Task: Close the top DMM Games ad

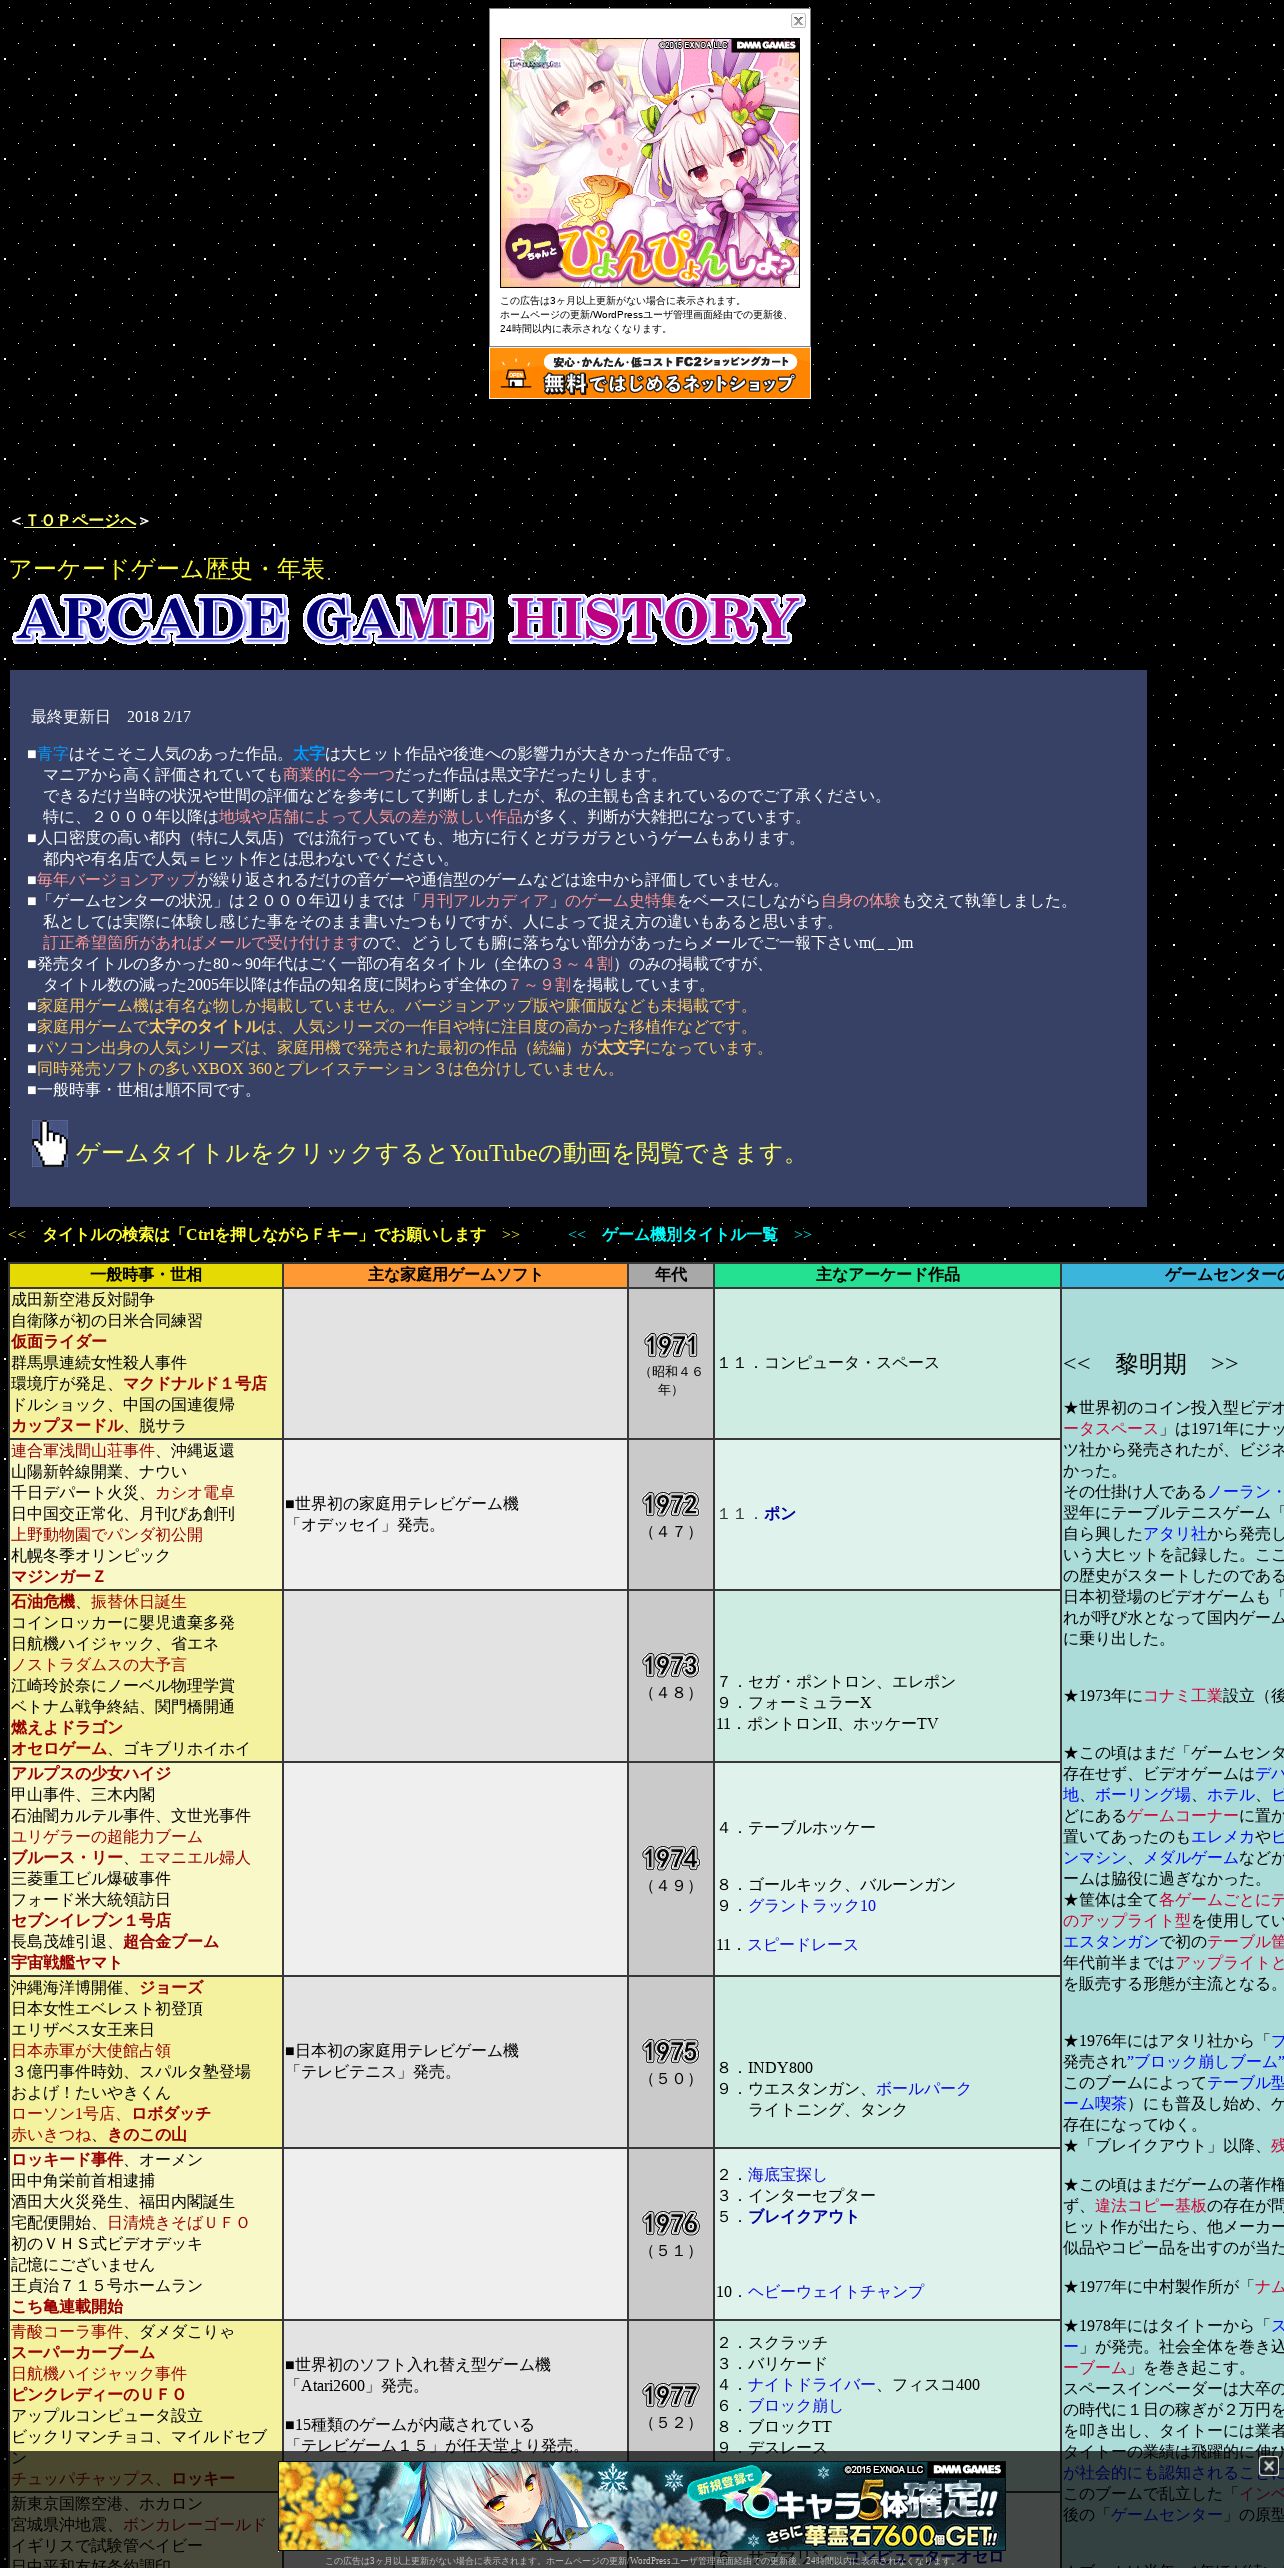Action: pos(798,20)
